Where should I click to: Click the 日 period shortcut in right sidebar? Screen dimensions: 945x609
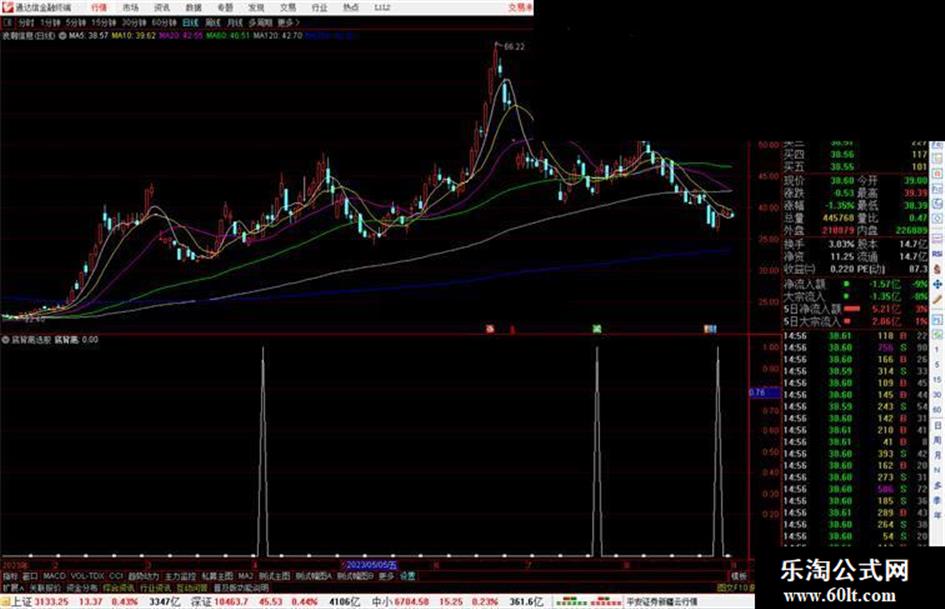pyautogui.click(x=938, y=425)
